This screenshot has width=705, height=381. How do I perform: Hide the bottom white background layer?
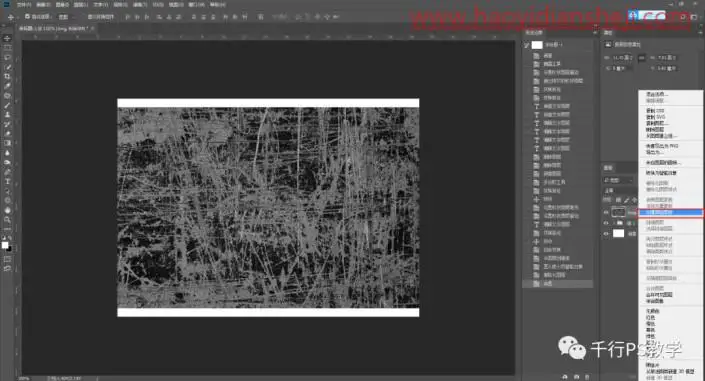[606, 233]
